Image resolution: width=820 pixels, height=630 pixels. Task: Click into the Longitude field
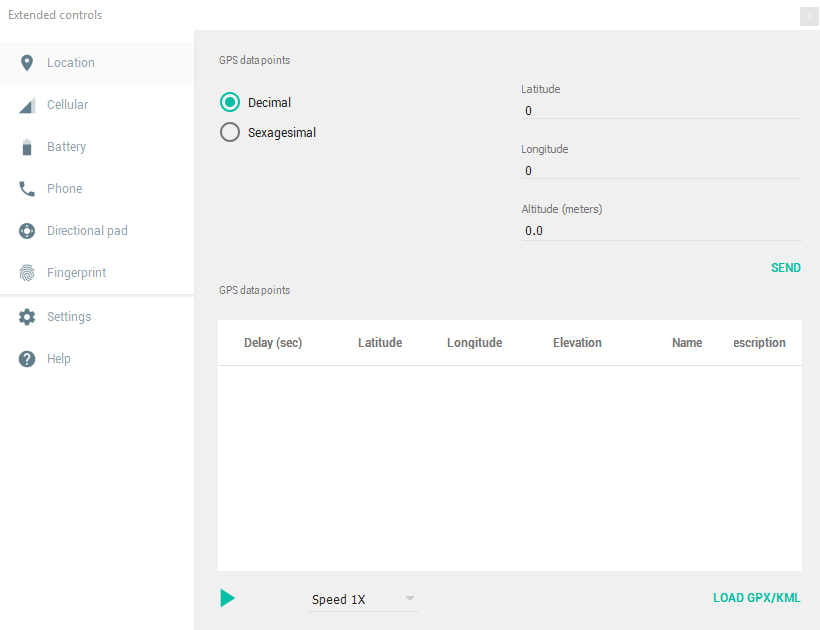point(660,170)
